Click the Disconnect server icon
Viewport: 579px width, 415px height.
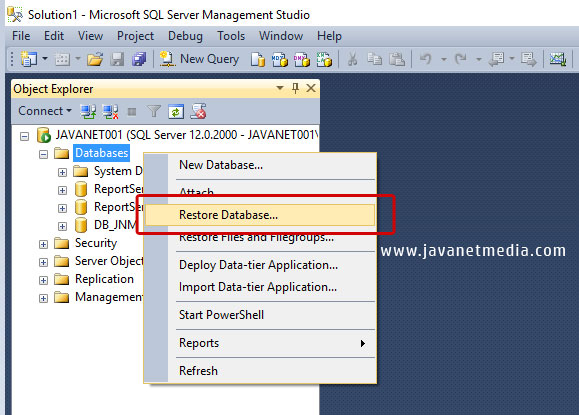coord(110,111)
